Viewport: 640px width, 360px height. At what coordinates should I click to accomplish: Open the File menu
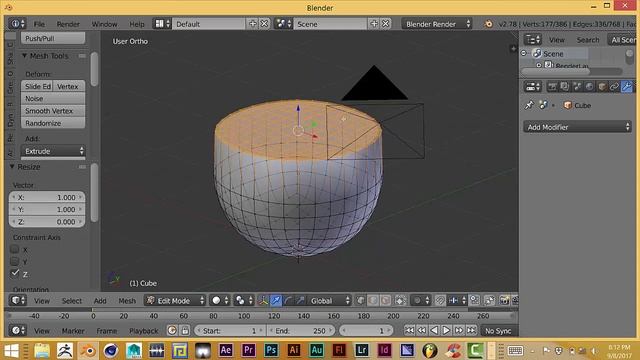(x=39, y=24)
